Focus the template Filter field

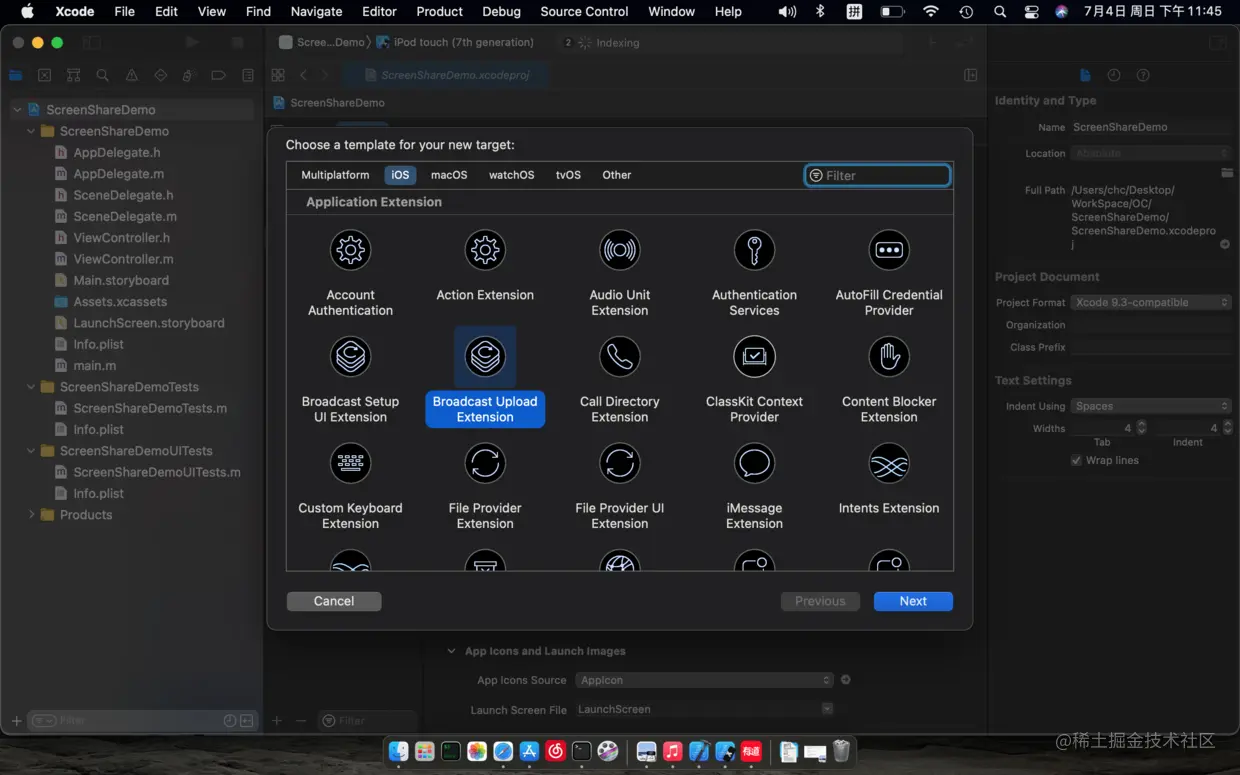click(877, 175)
